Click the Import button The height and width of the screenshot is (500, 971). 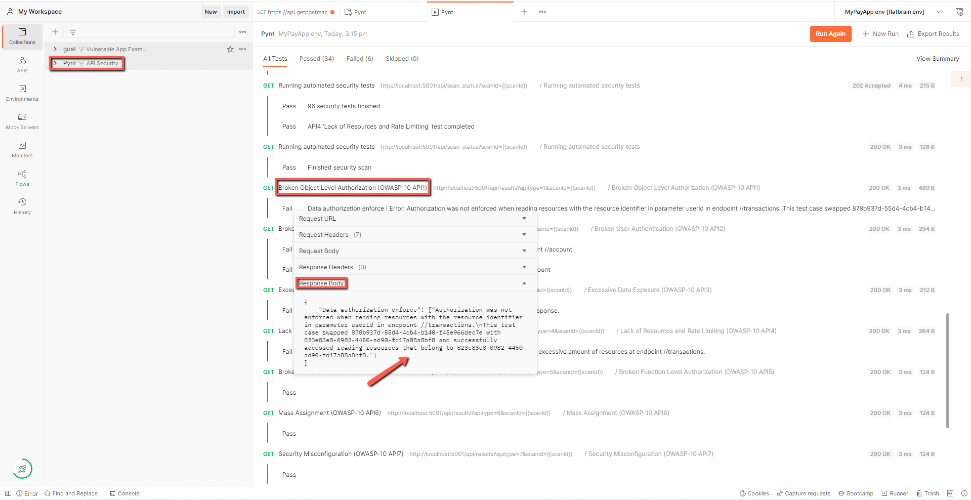[x=236, y=12]
